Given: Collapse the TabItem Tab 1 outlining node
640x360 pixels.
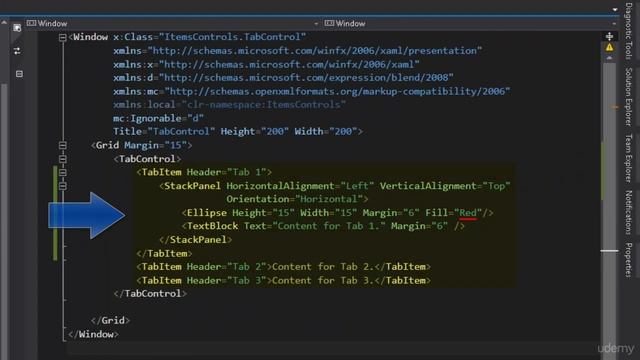Looking at the screenshot, I should [x=62, y=172].
